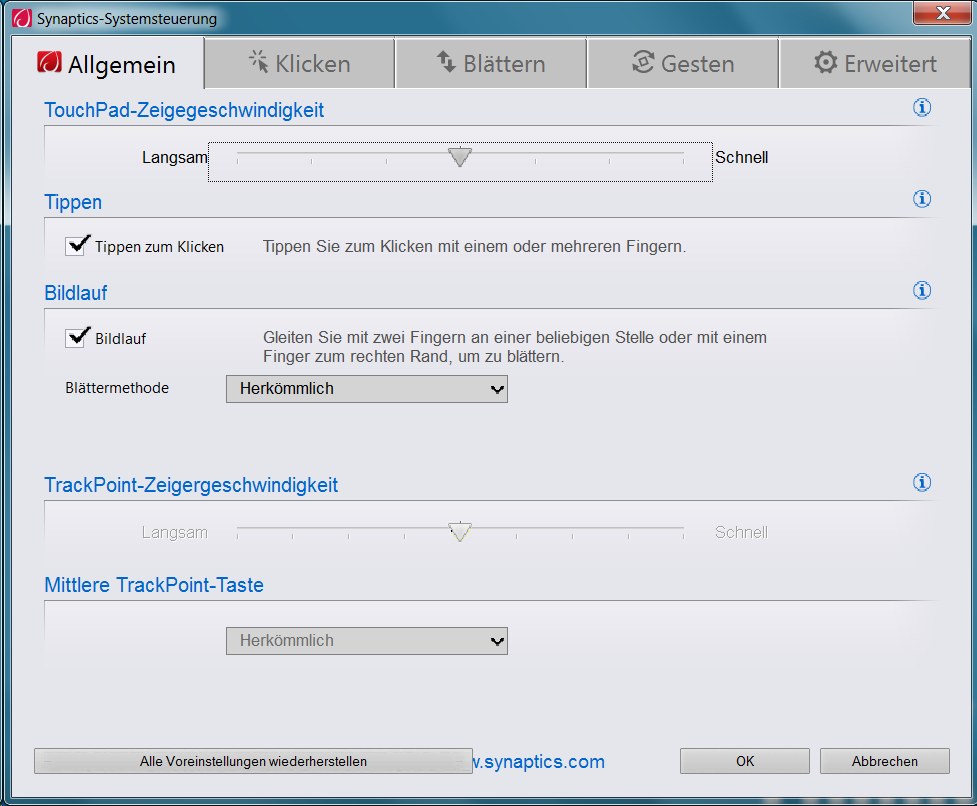
Task: Open info for TrackPoint-Zeigergeschwindigkeit section
Action: pyautogui.click(x=922, y=482)
